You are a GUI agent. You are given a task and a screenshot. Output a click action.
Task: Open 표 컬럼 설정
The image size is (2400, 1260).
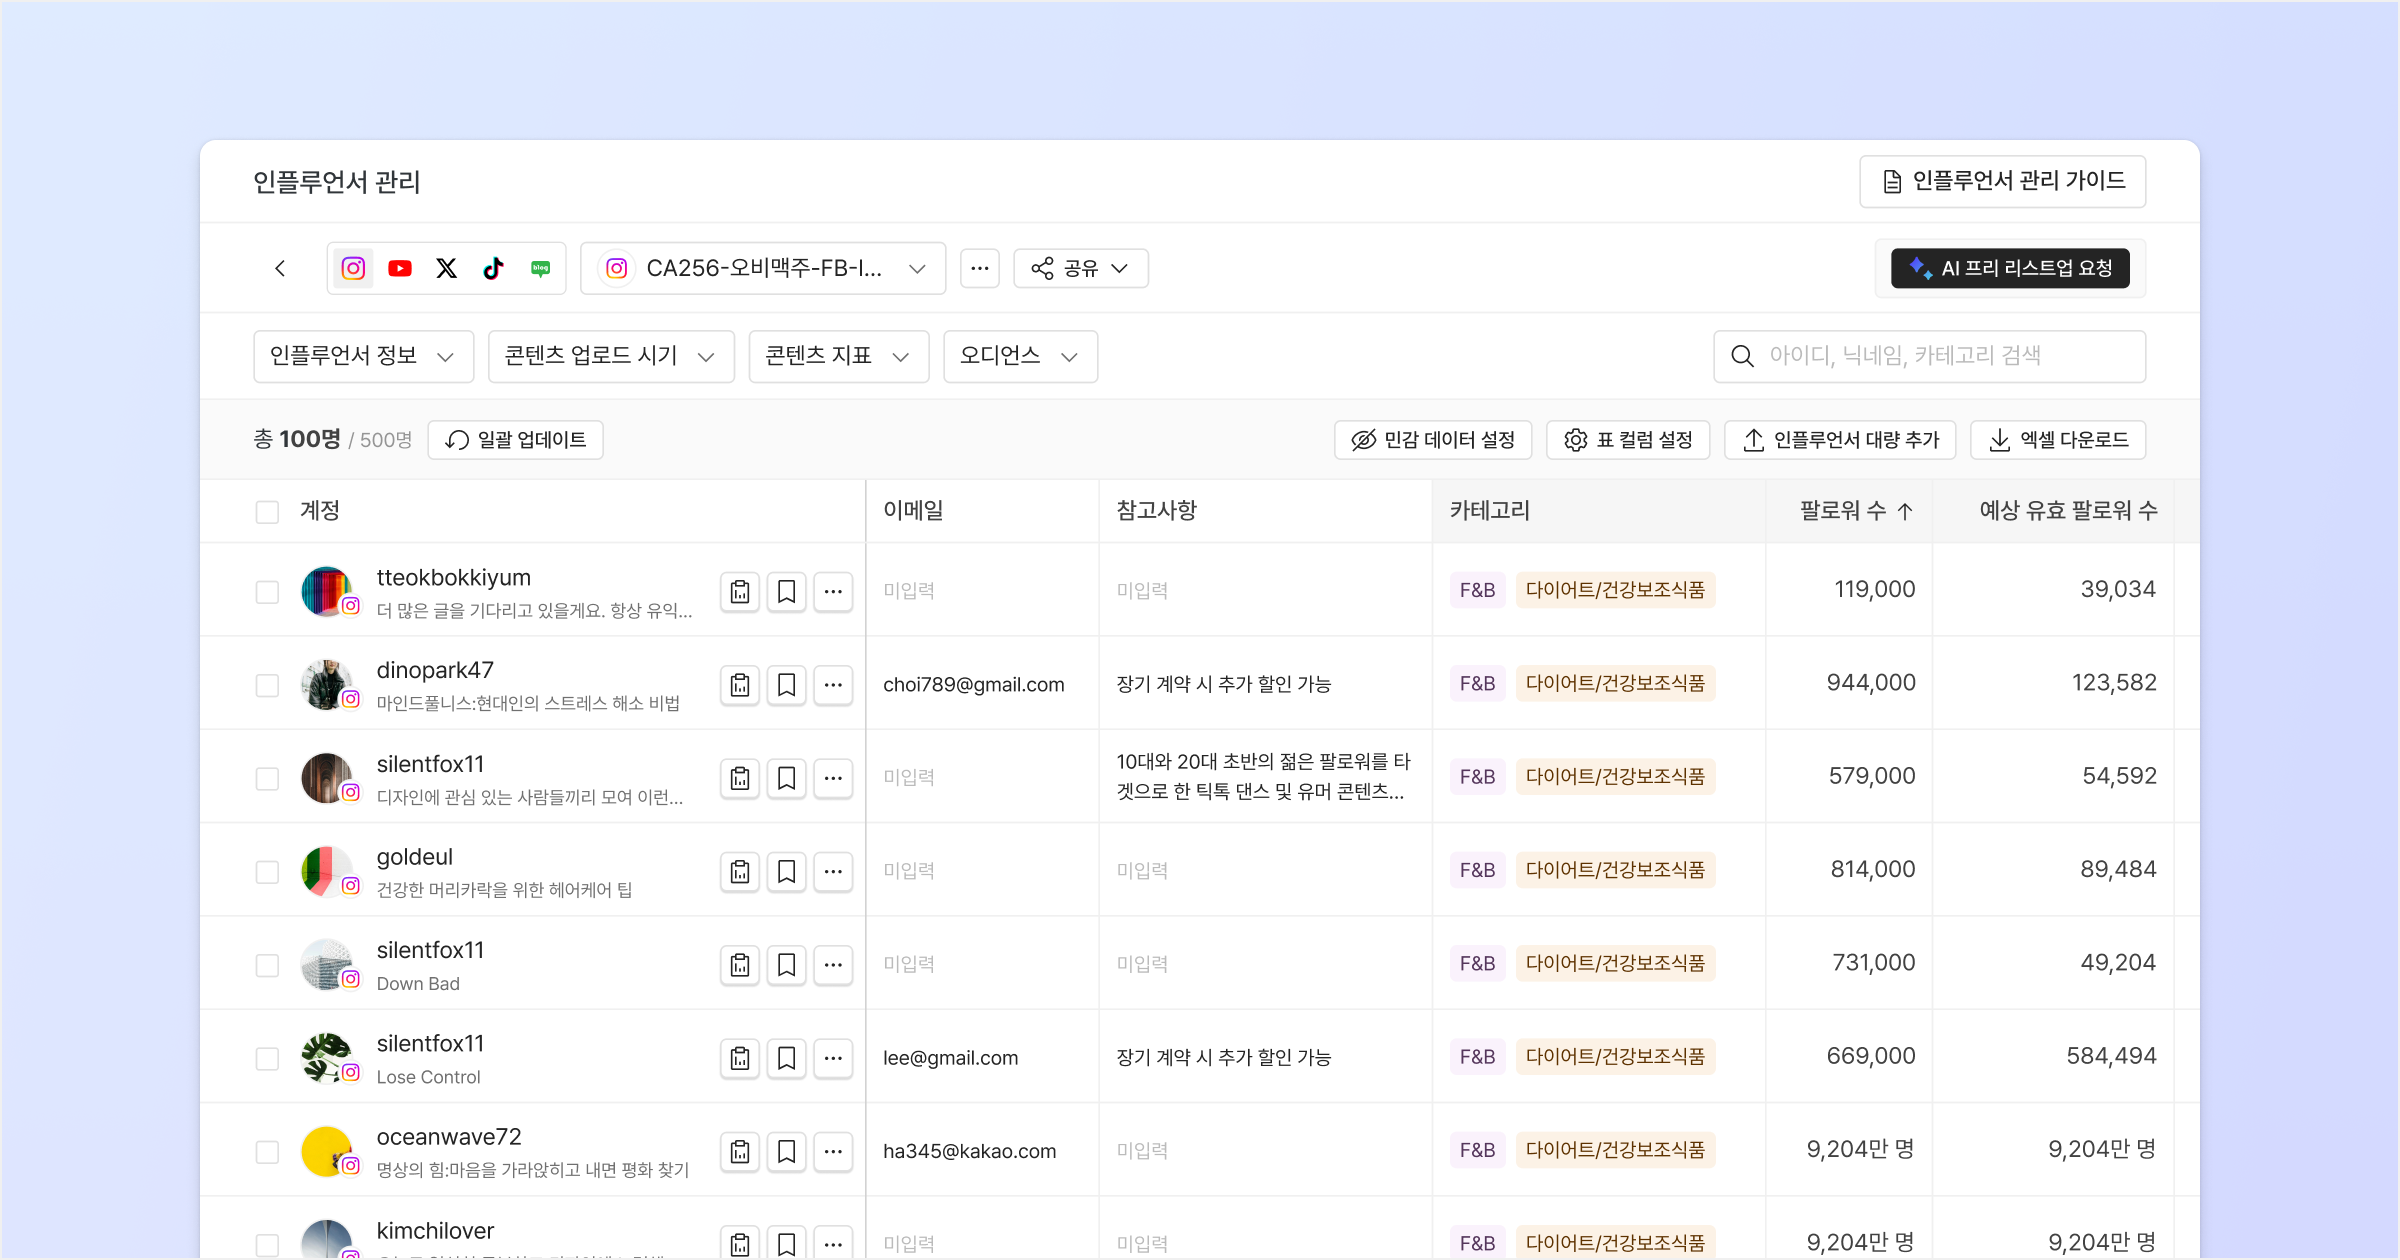pyautogui.click(x=1628, y=440)
